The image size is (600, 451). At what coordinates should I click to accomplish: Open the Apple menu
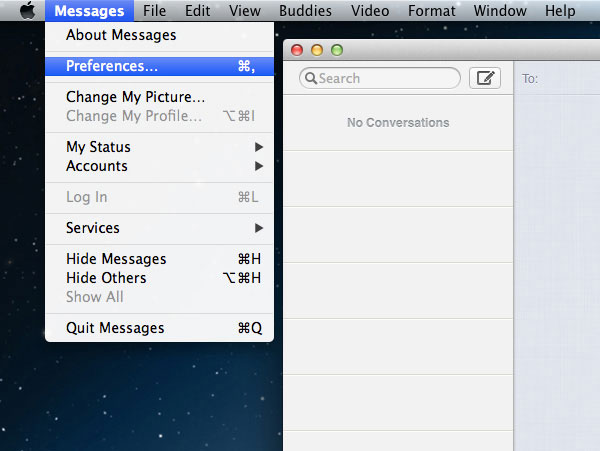pos(28,10)
